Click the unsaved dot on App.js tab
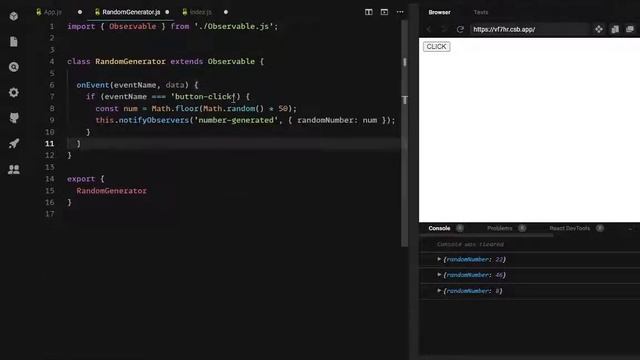Image resolution: width=640 pixels, height=360 pixels. (80, 12)
